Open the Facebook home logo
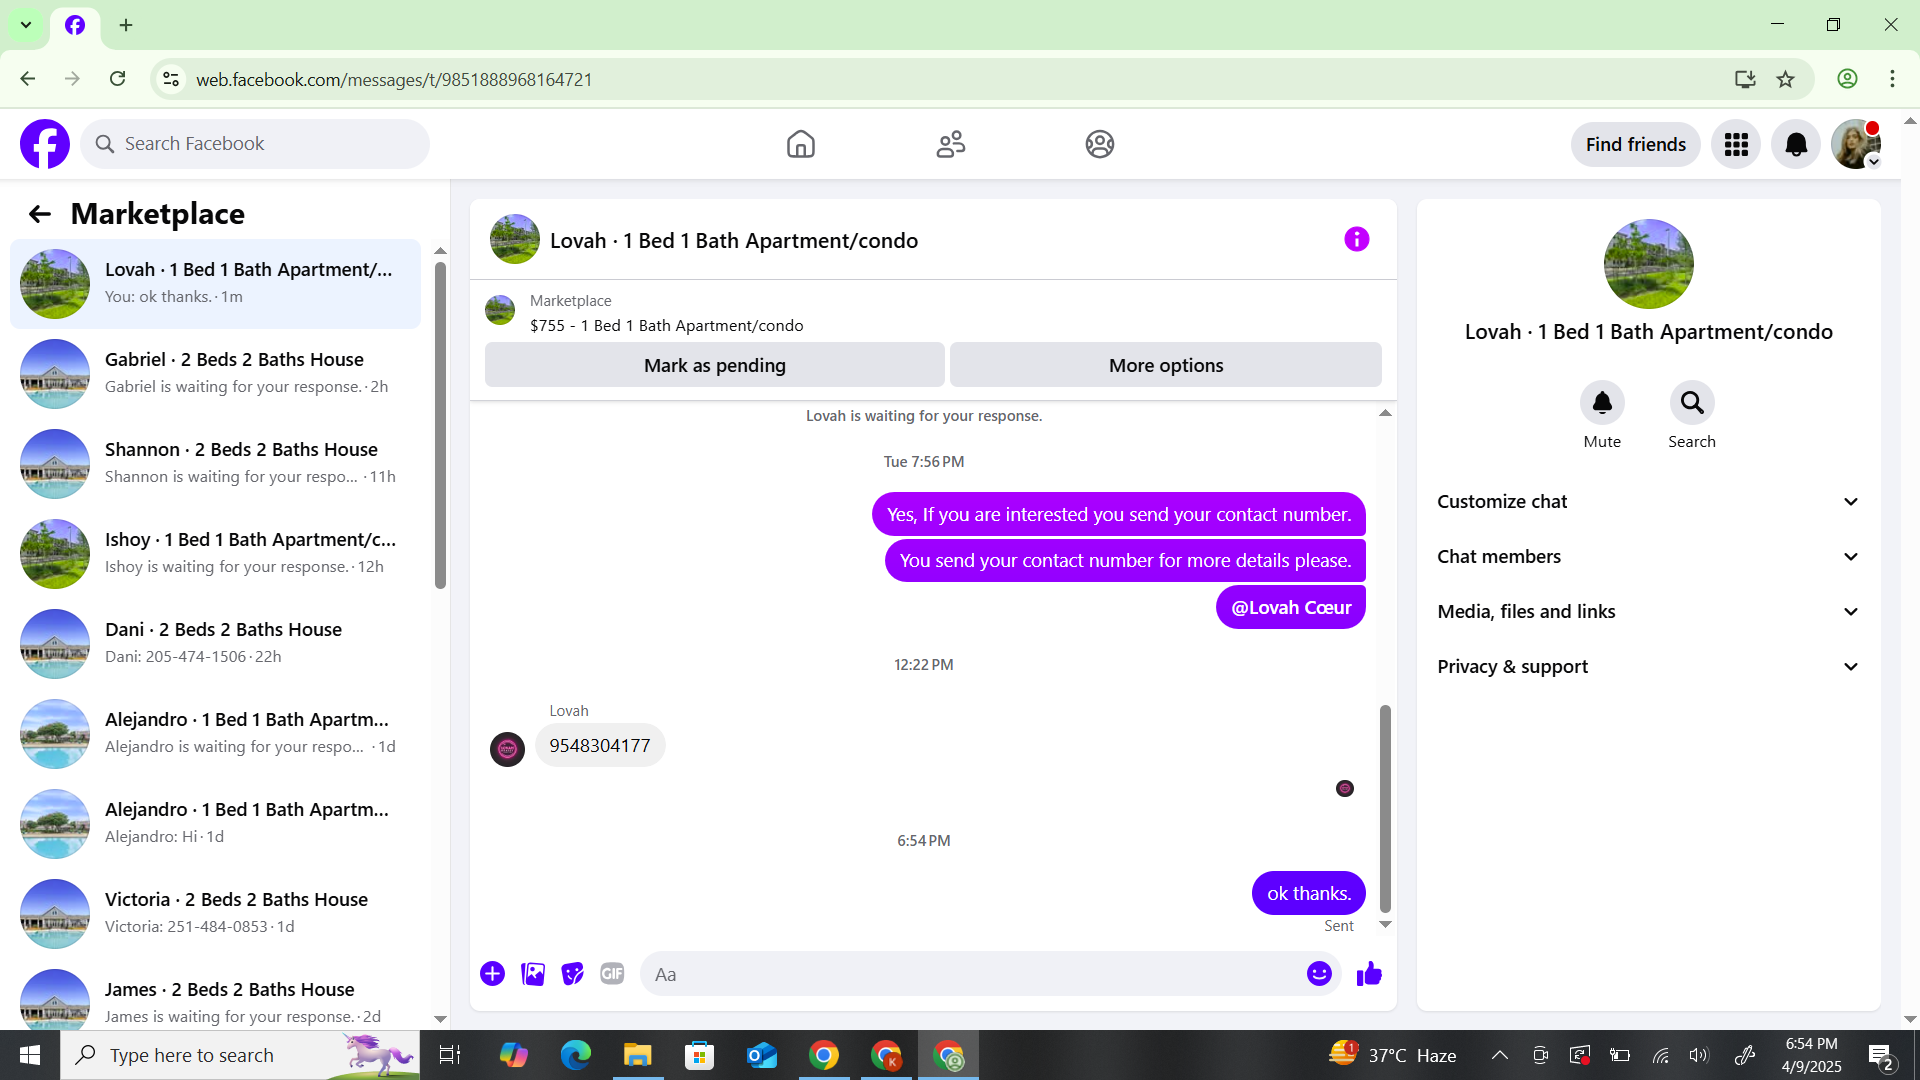This screenshot has width=1920, height=1080. coord(45,144)
